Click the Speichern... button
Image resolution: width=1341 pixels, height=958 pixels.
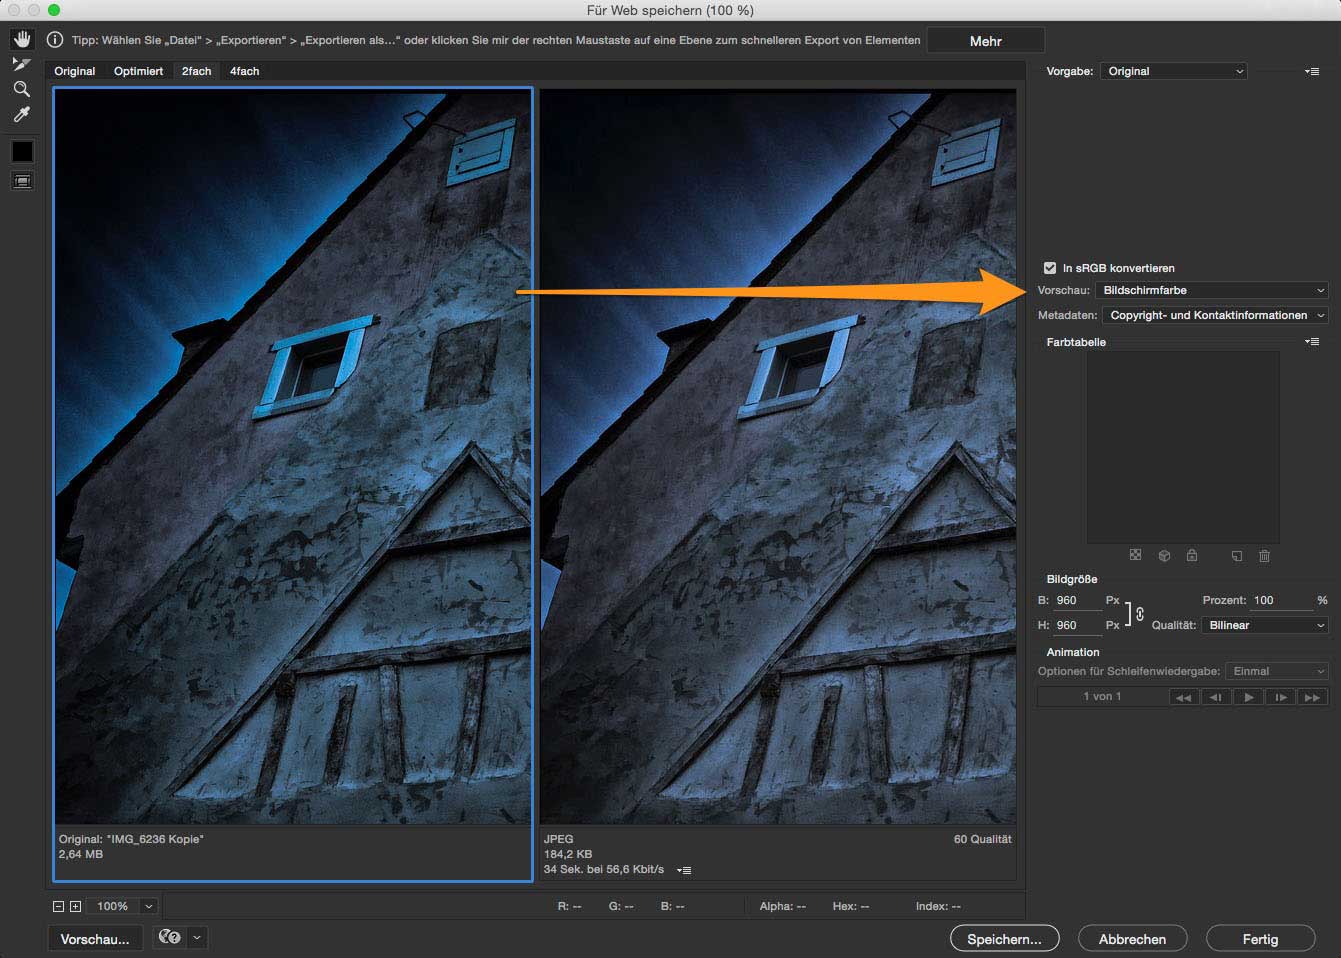tap(1004, 939)
